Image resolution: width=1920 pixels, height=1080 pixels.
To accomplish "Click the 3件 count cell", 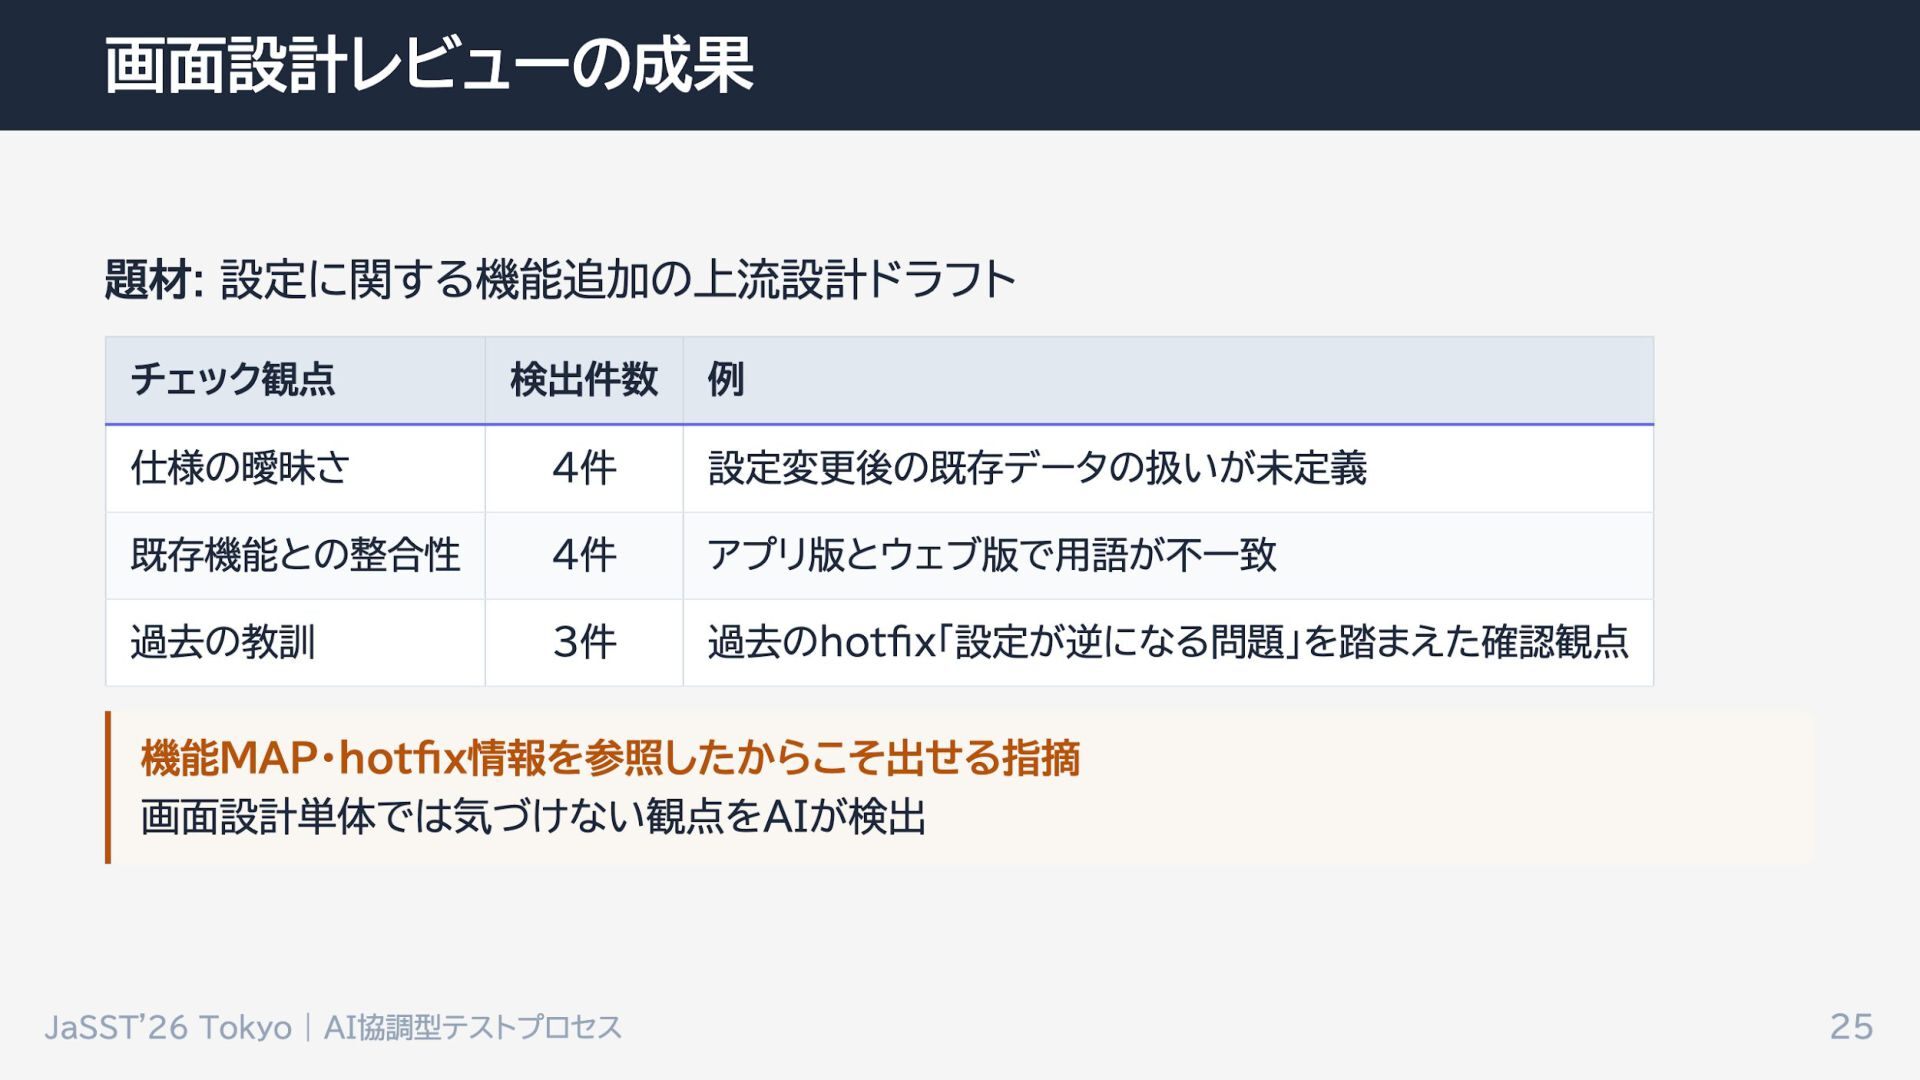I will (584, 642).
